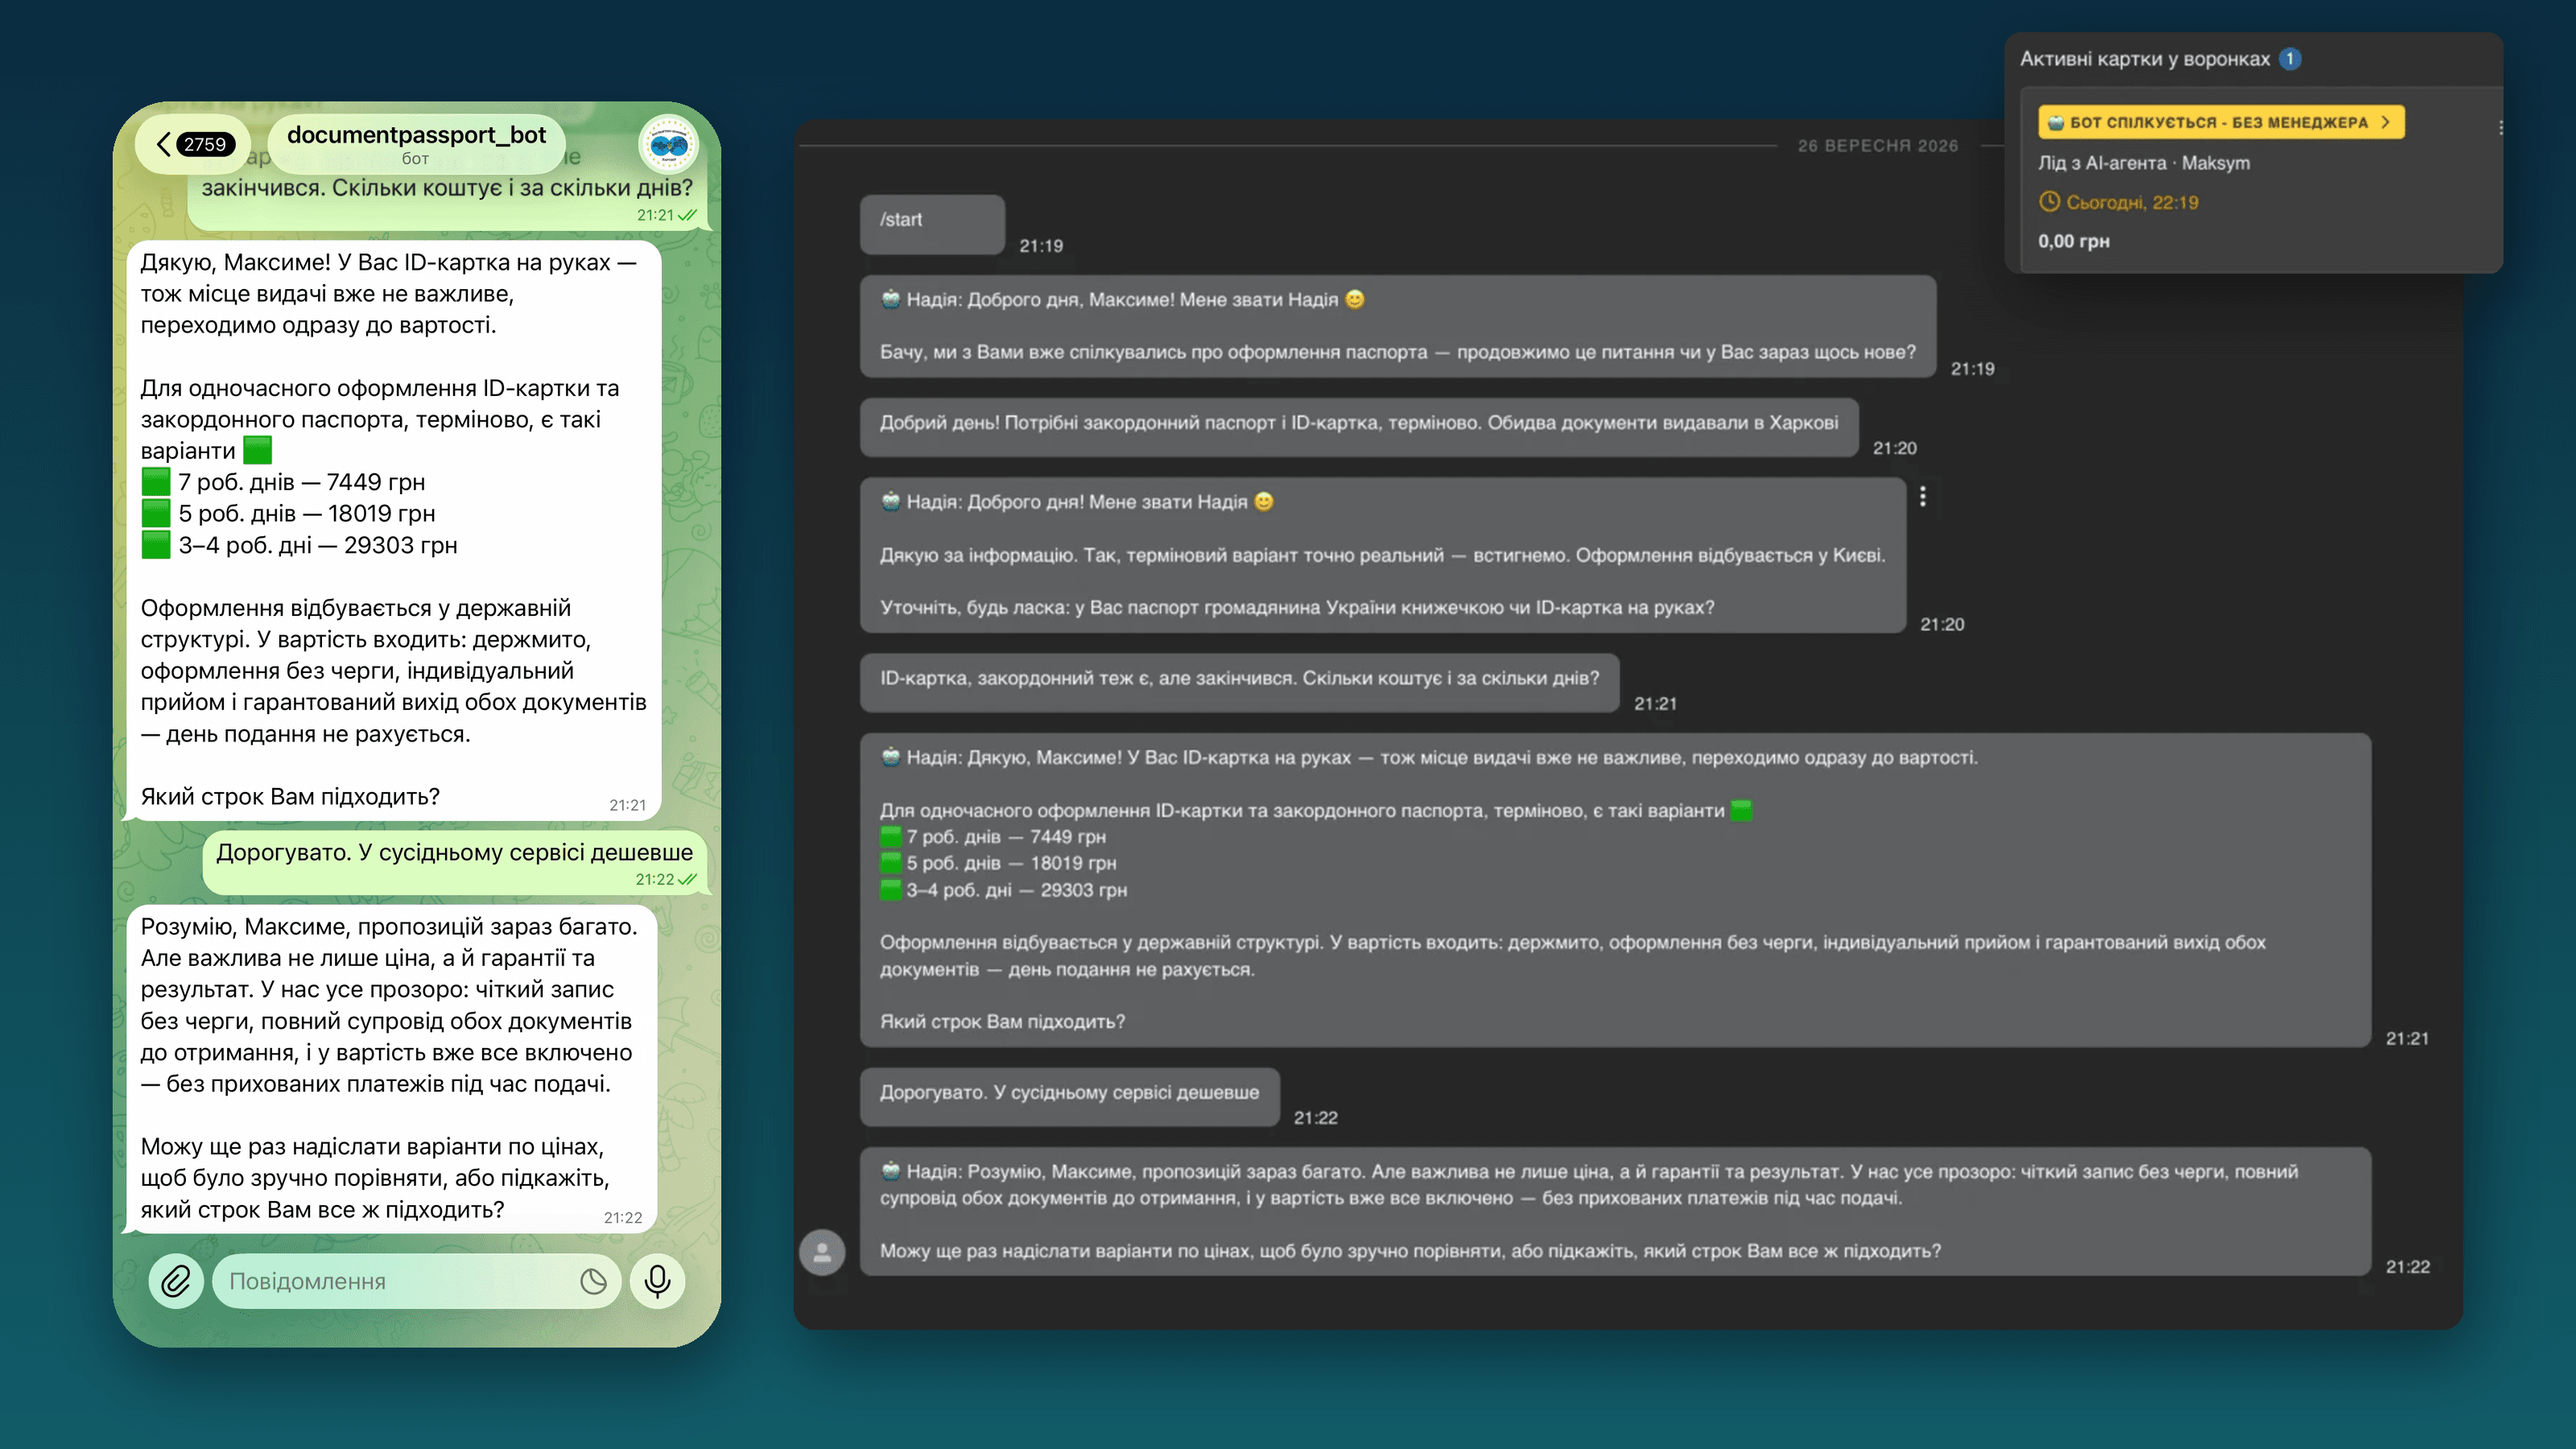
Task: Attach a file with the paperclip icon
Action: coord(175,1281)
